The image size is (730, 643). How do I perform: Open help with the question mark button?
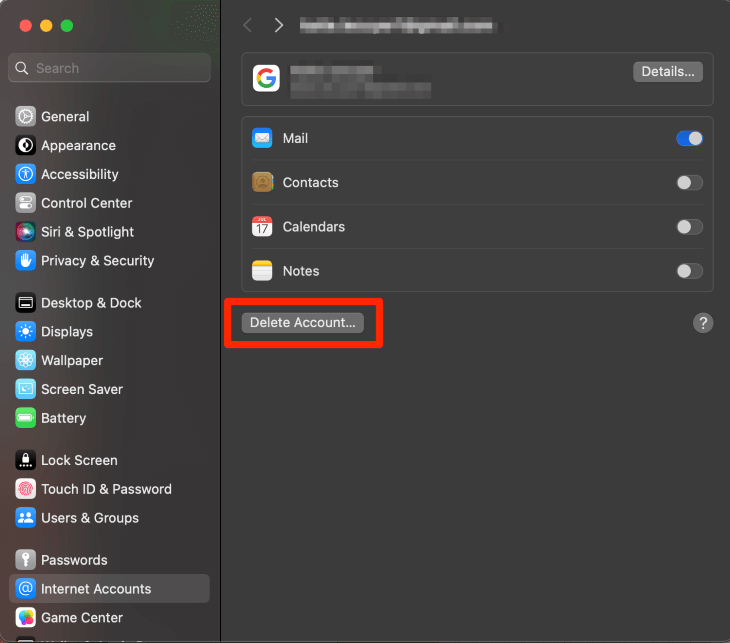(x=703, y=323)
